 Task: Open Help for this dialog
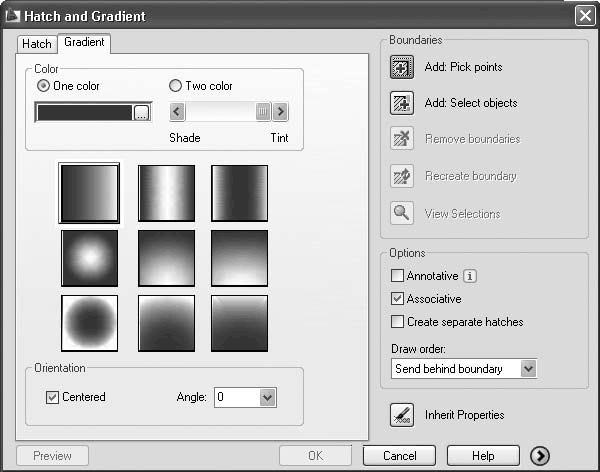point(483,456)
